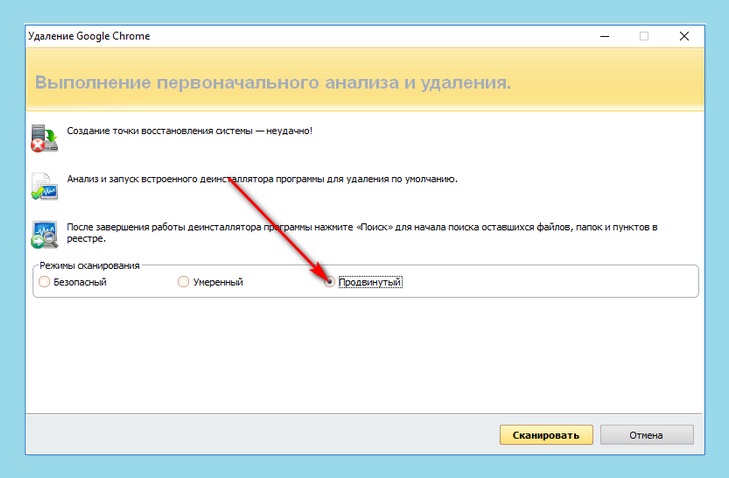The image size is (729, 478).
Task: Click the built-in uninstaller analysis icon
Action: [x=45, y=186]
